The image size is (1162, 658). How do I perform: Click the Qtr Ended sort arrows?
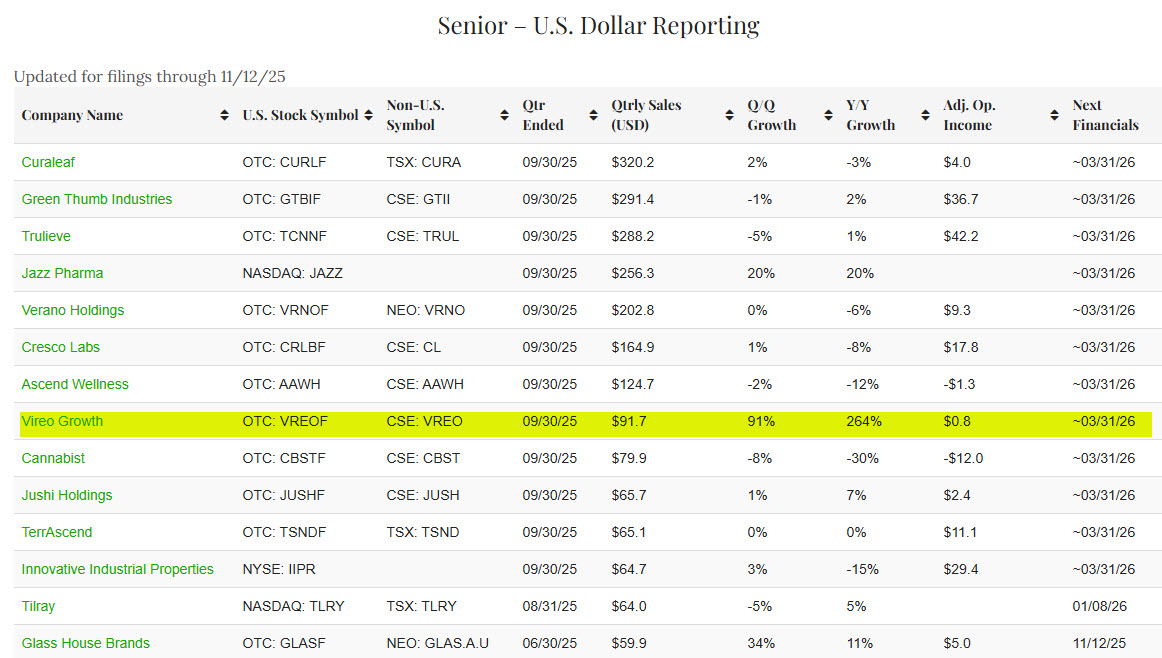pyautogui.click(x=593, y=116)
